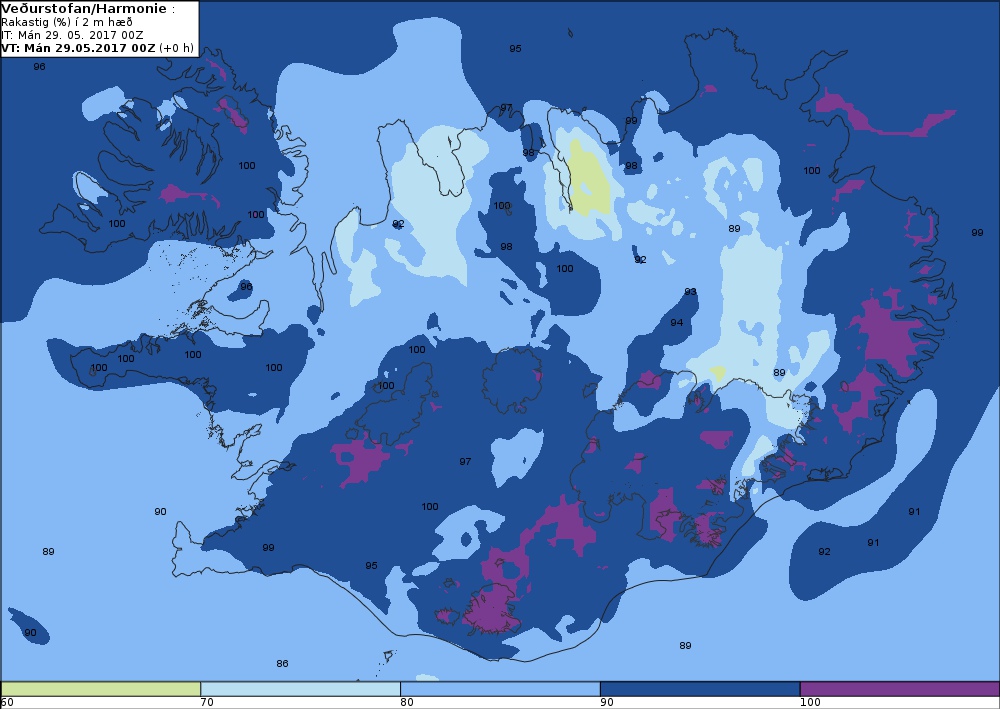This screenshot has width=1000, height=709.
Task: Click the "Rakastig (%) í 2 m hæð" line
Action: click(x=67, y=22)
